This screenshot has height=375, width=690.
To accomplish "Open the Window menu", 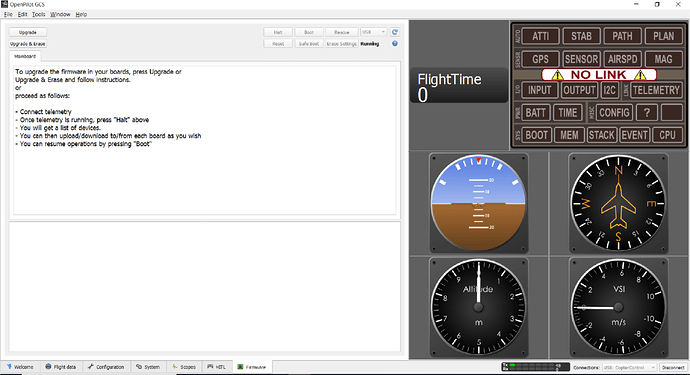I will point(60,14).
